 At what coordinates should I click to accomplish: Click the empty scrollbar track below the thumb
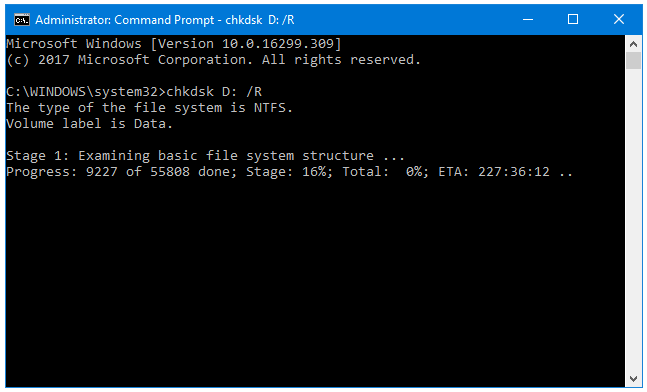[633, 219]
